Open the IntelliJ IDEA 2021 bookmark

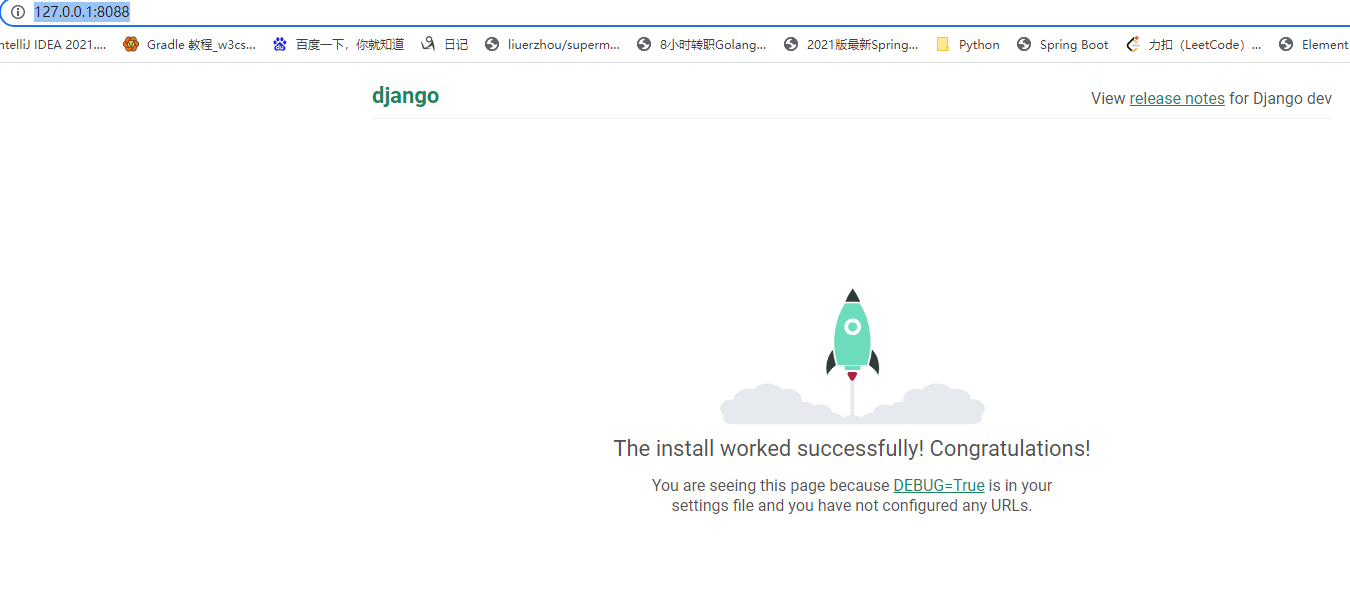tap(53, 44)
